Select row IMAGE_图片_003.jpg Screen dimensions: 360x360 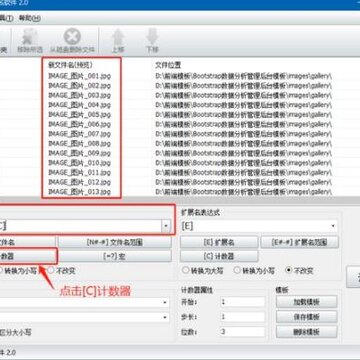pyautogui.click(x=79, y=95)
